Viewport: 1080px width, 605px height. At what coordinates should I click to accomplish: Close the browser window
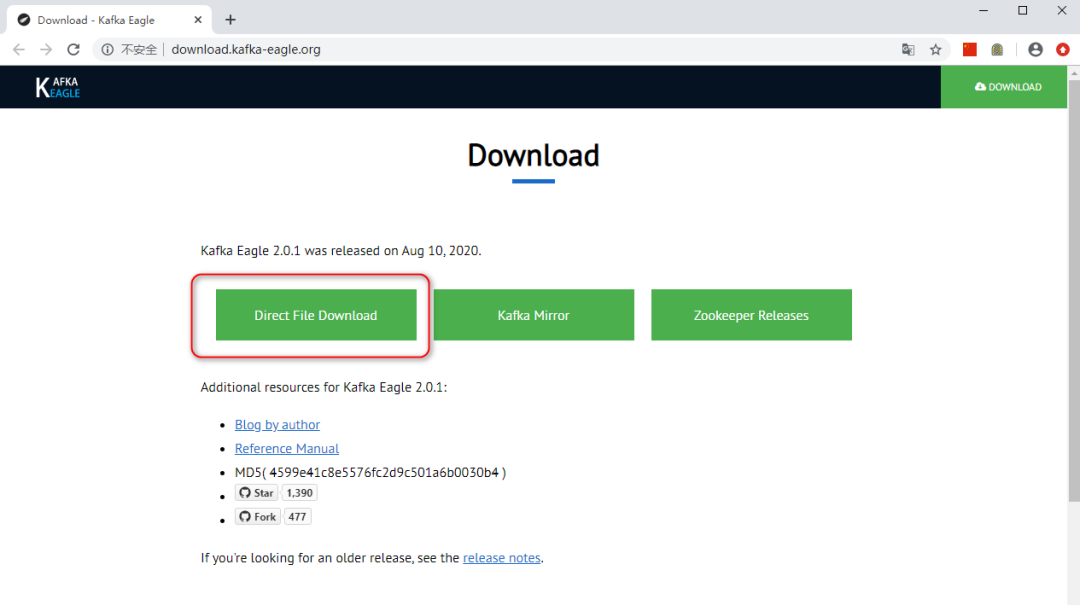tap(1061, 10)
